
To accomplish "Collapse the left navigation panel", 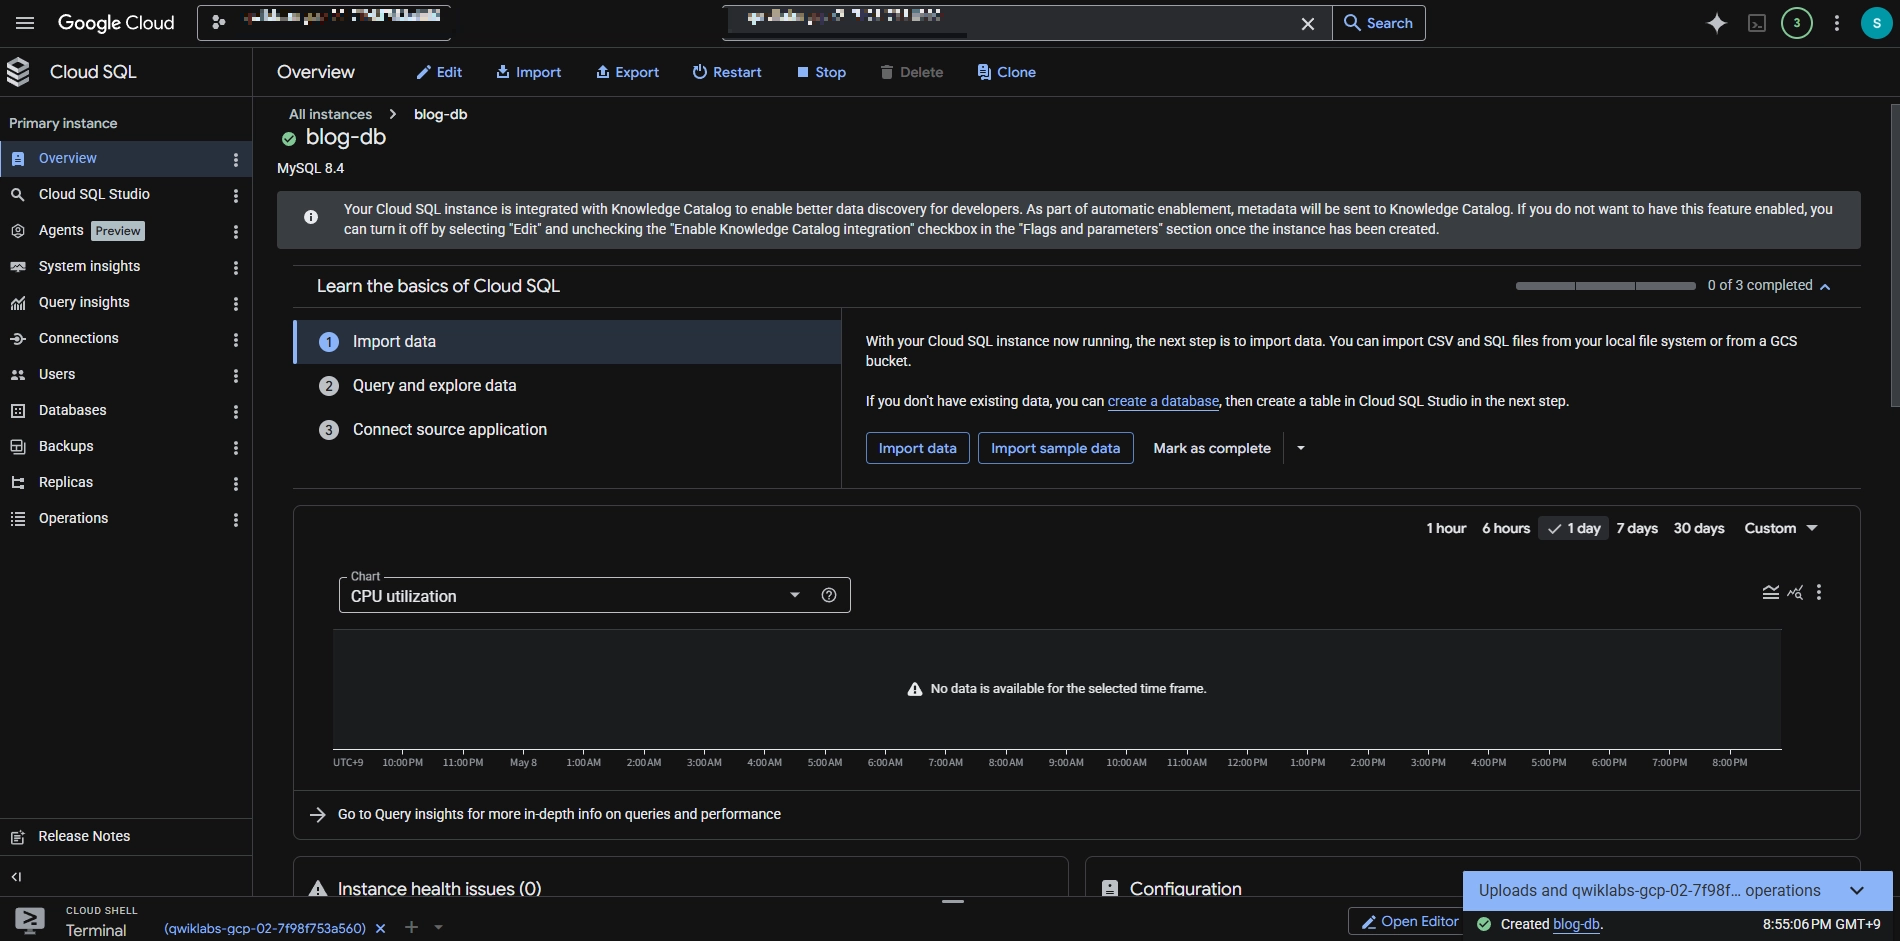I will click(x=16, y=877).
